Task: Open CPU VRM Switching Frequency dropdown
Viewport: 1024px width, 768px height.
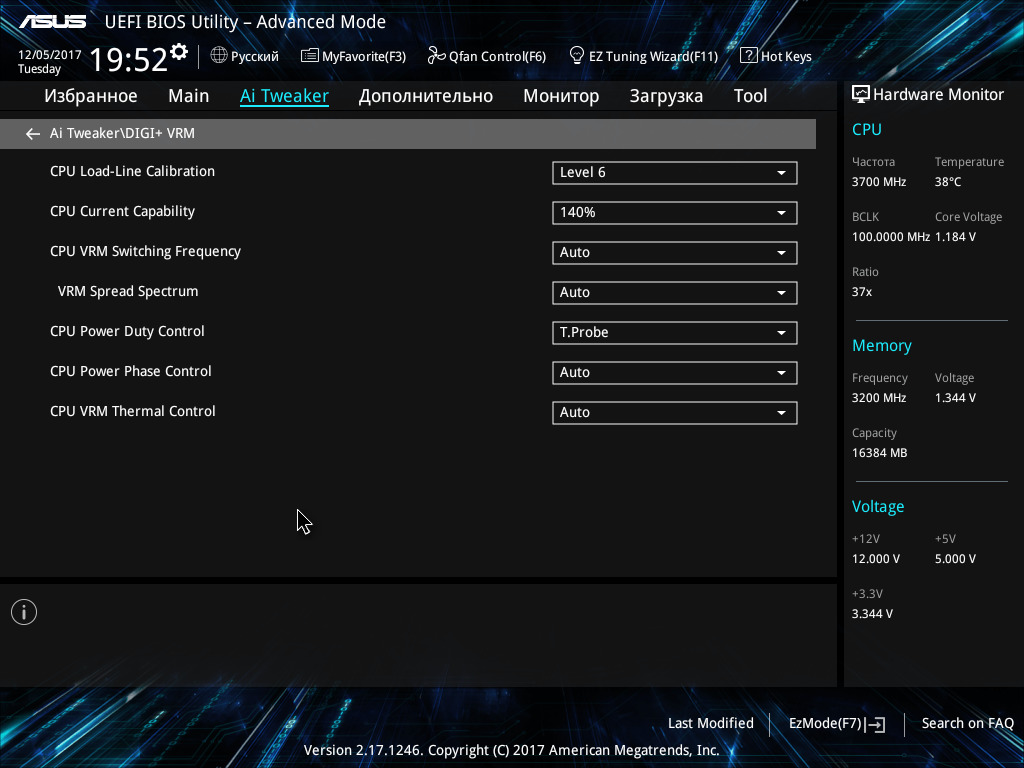Action: [x=675, y=253]
